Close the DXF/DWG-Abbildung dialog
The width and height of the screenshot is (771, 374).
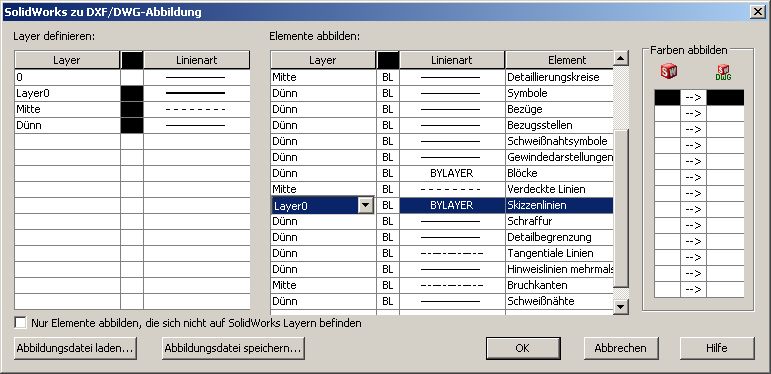point(758,12)
